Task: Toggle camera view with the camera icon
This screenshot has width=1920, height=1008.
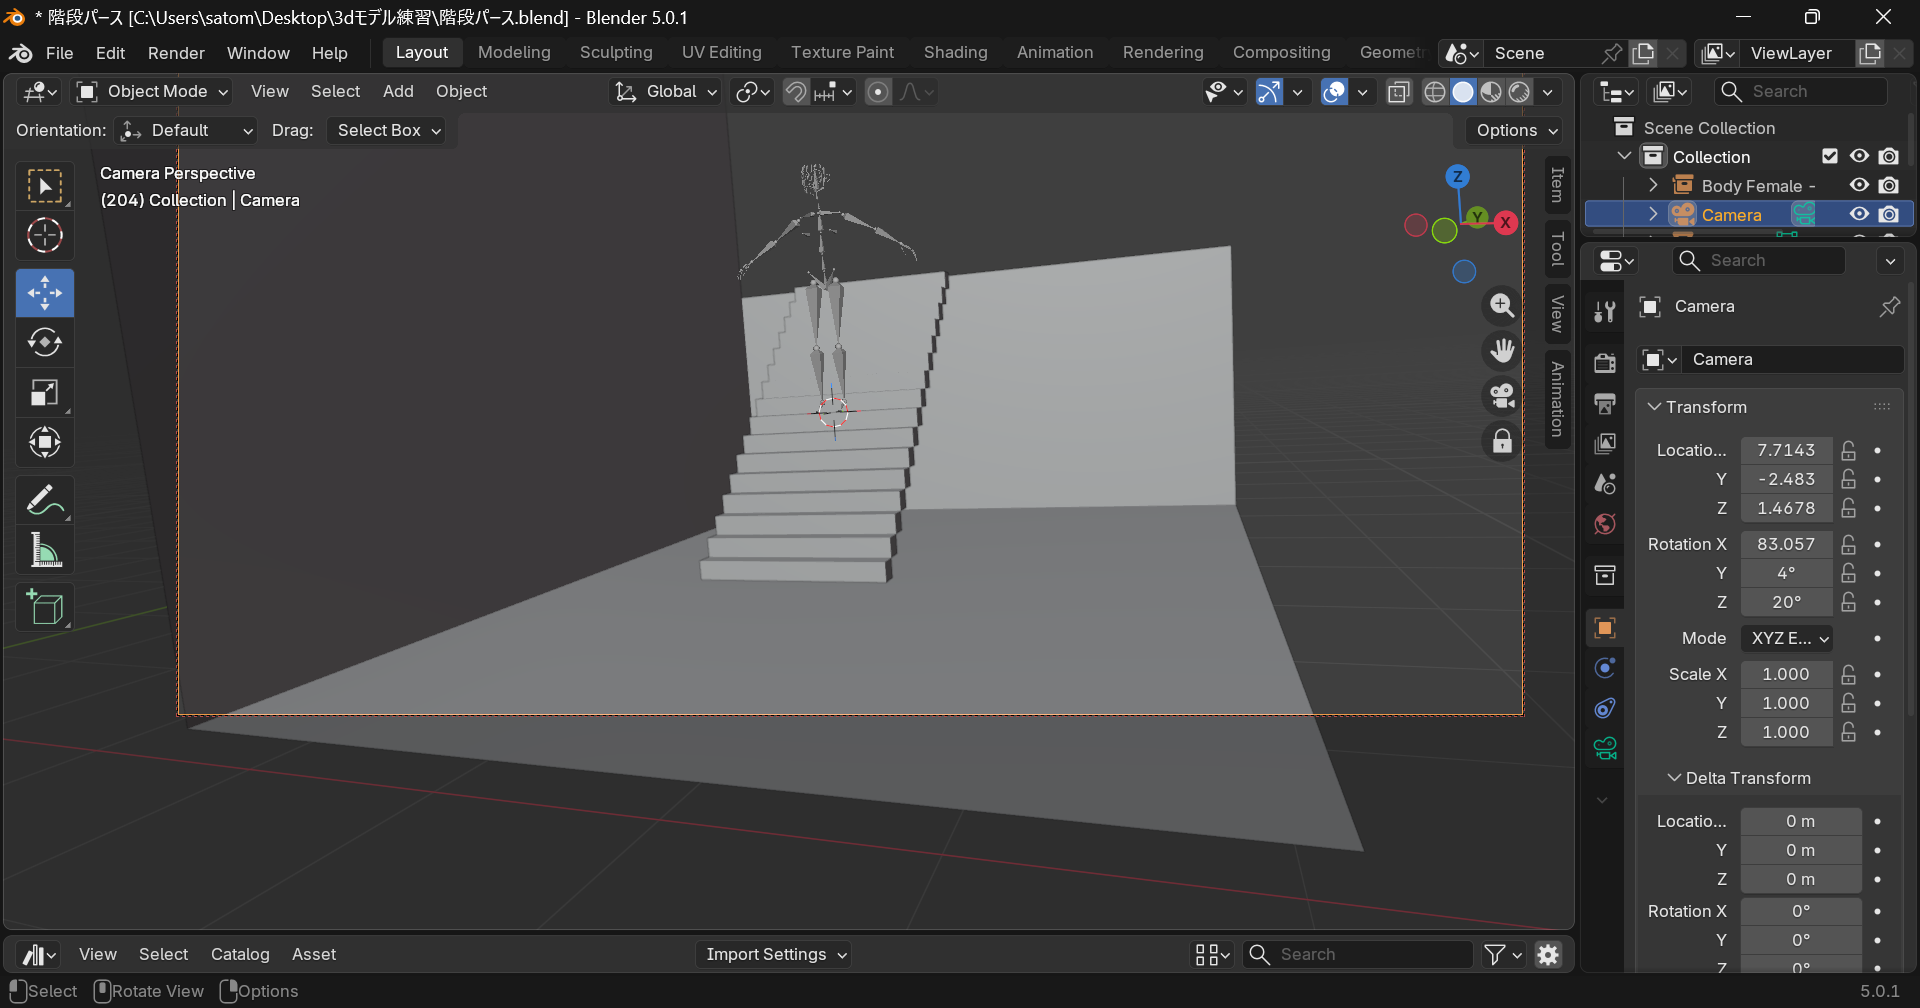Action: tap(1502, 396)
